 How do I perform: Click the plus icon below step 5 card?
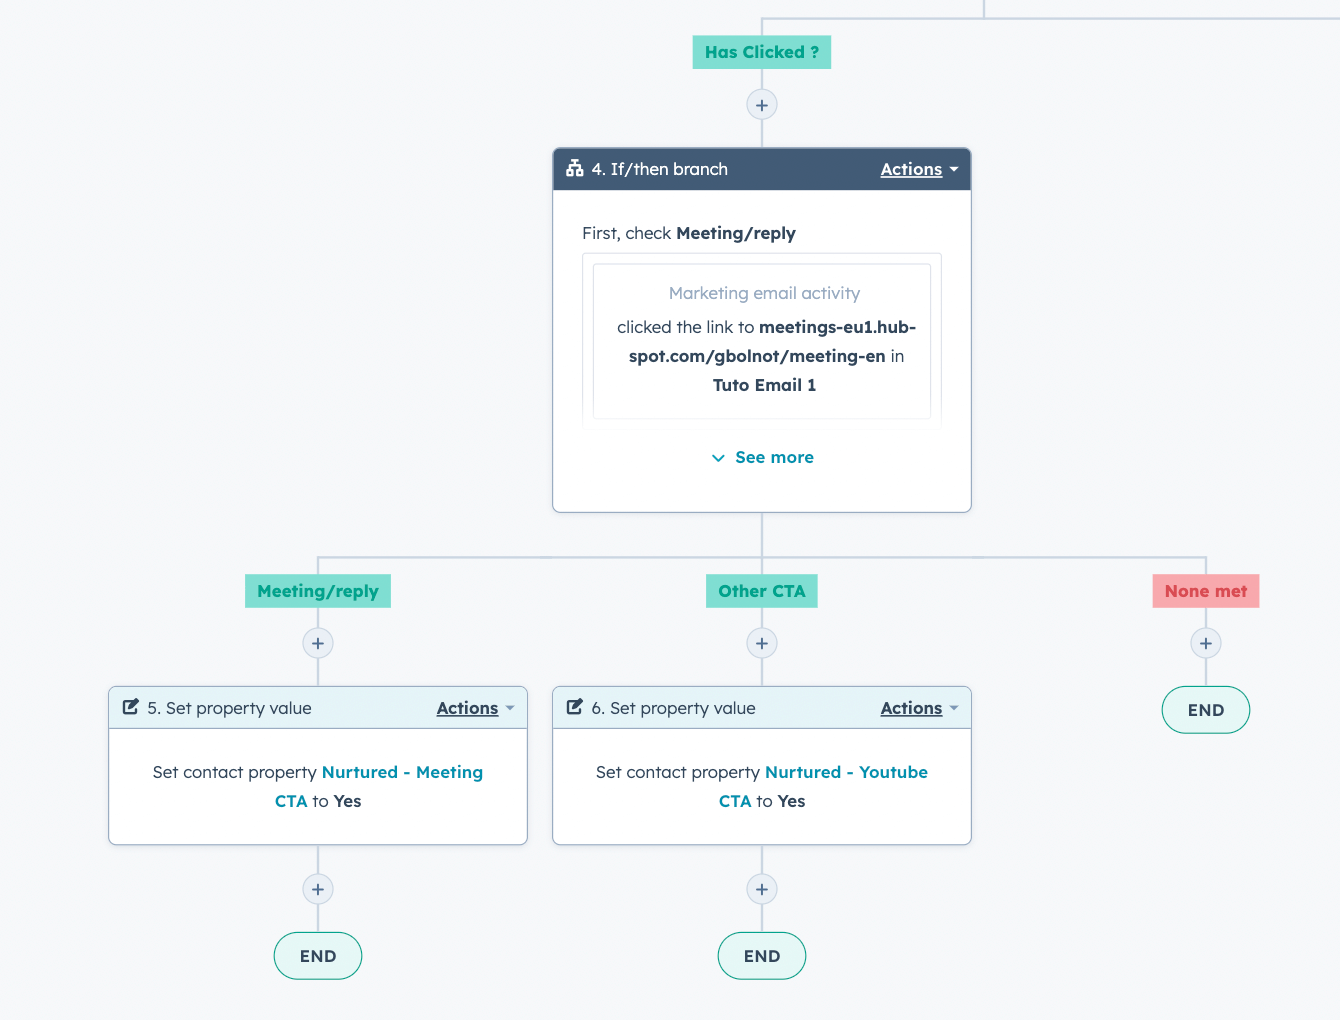click(x=318, y=888)
